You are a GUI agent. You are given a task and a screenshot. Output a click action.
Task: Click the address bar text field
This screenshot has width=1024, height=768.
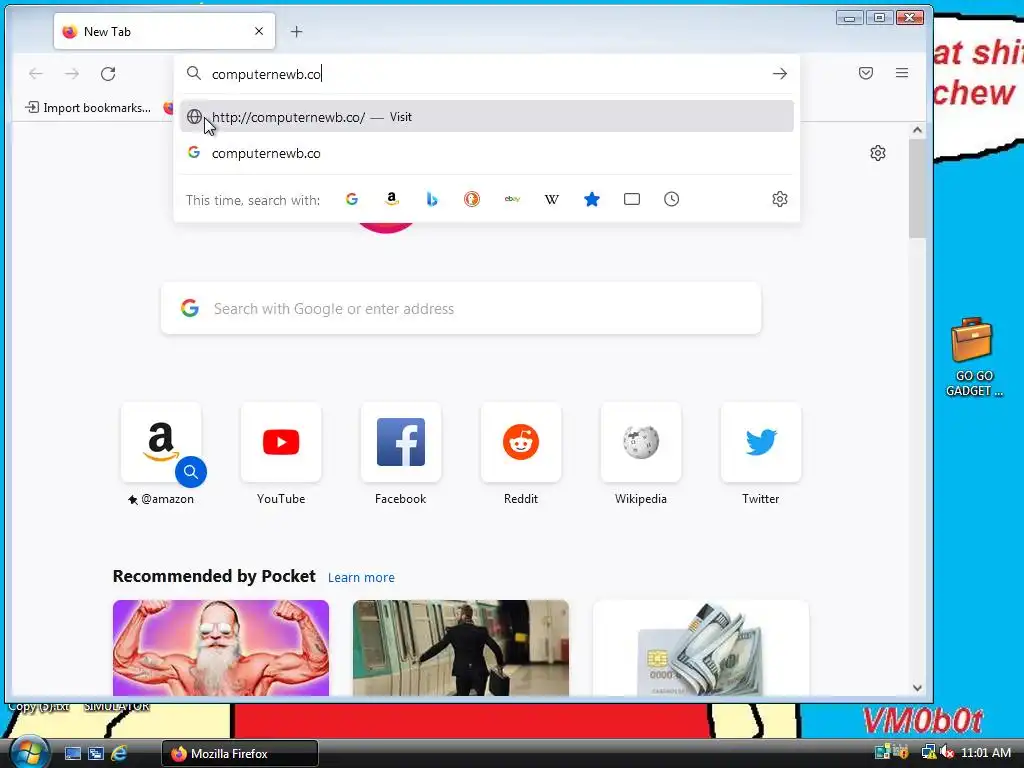[487, 74]
